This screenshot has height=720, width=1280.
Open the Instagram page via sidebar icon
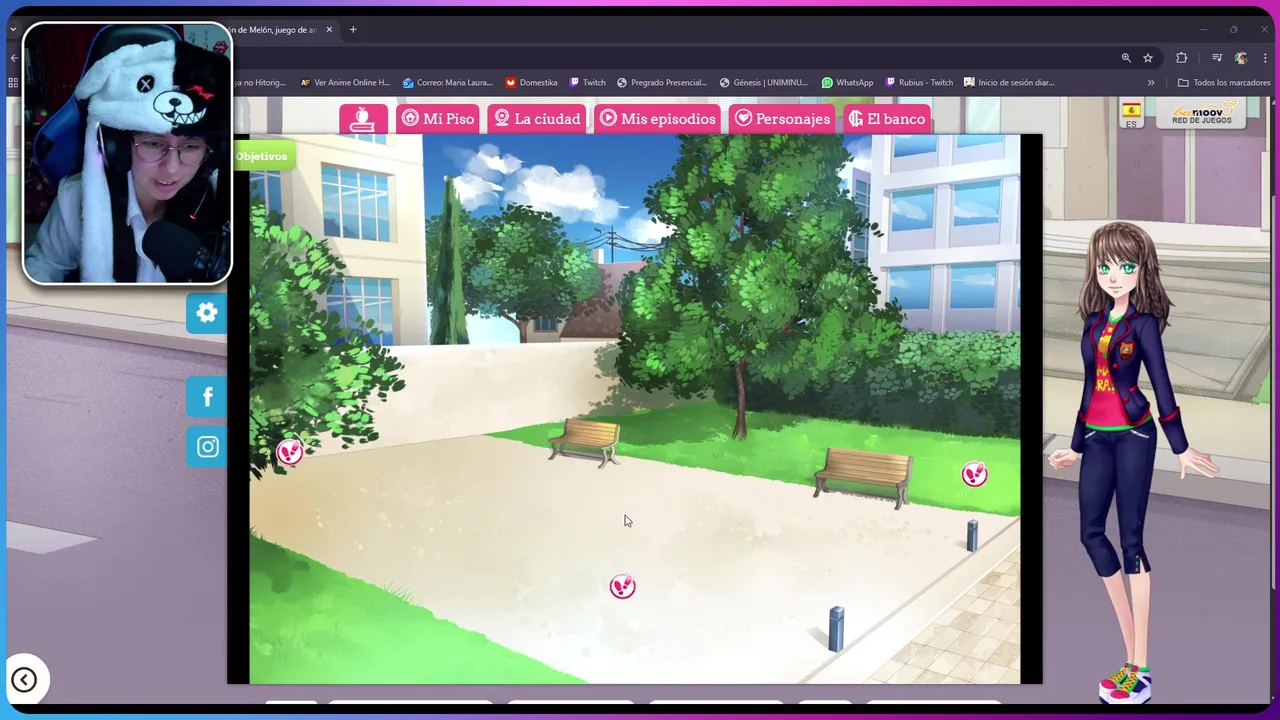[207, 447]
